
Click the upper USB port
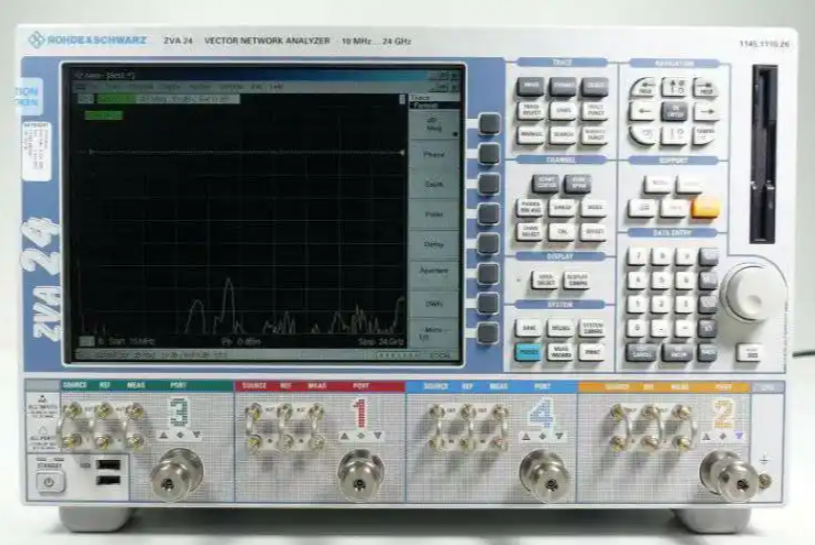[108, 467]
